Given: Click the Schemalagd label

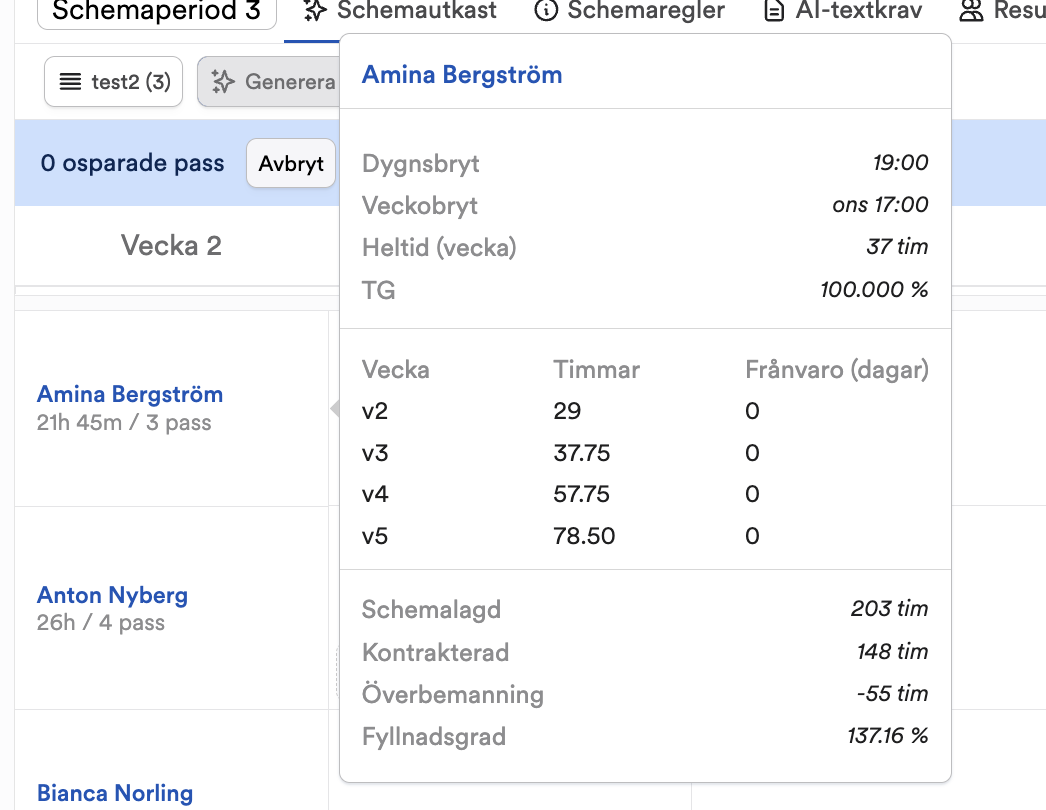Looking at the screenshot, I should [432, 610].
